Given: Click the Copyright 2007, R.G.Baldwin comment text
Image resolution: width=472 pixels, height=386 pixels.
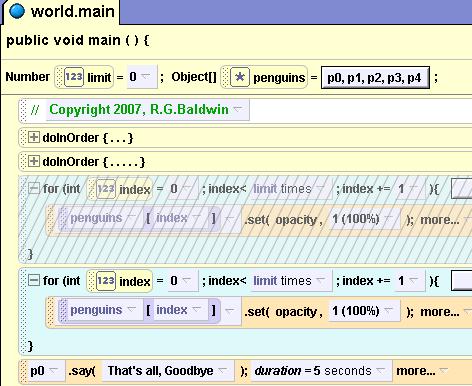Looking at the screenshot, I should point(139,109).
